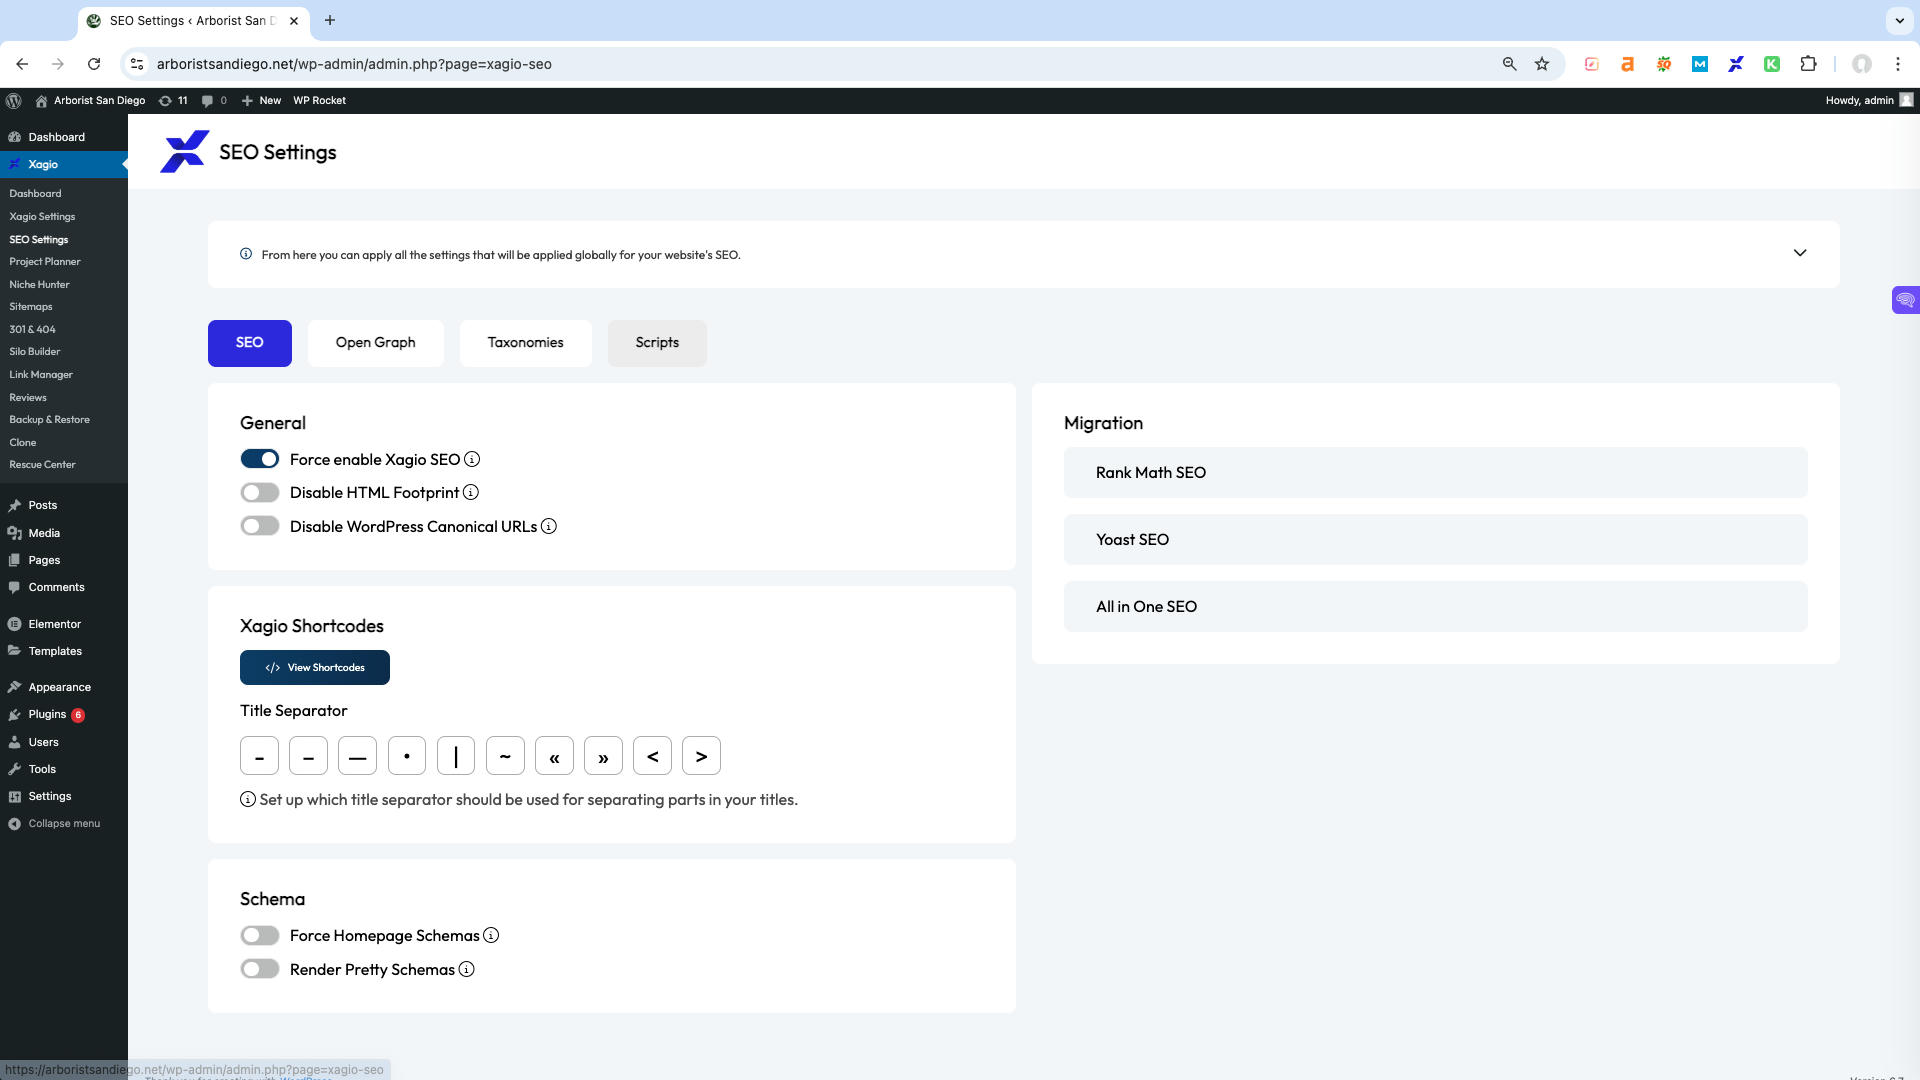1920x1080 pixels.
Task: Click the green K extension icon
Action: click(1772, 64)
